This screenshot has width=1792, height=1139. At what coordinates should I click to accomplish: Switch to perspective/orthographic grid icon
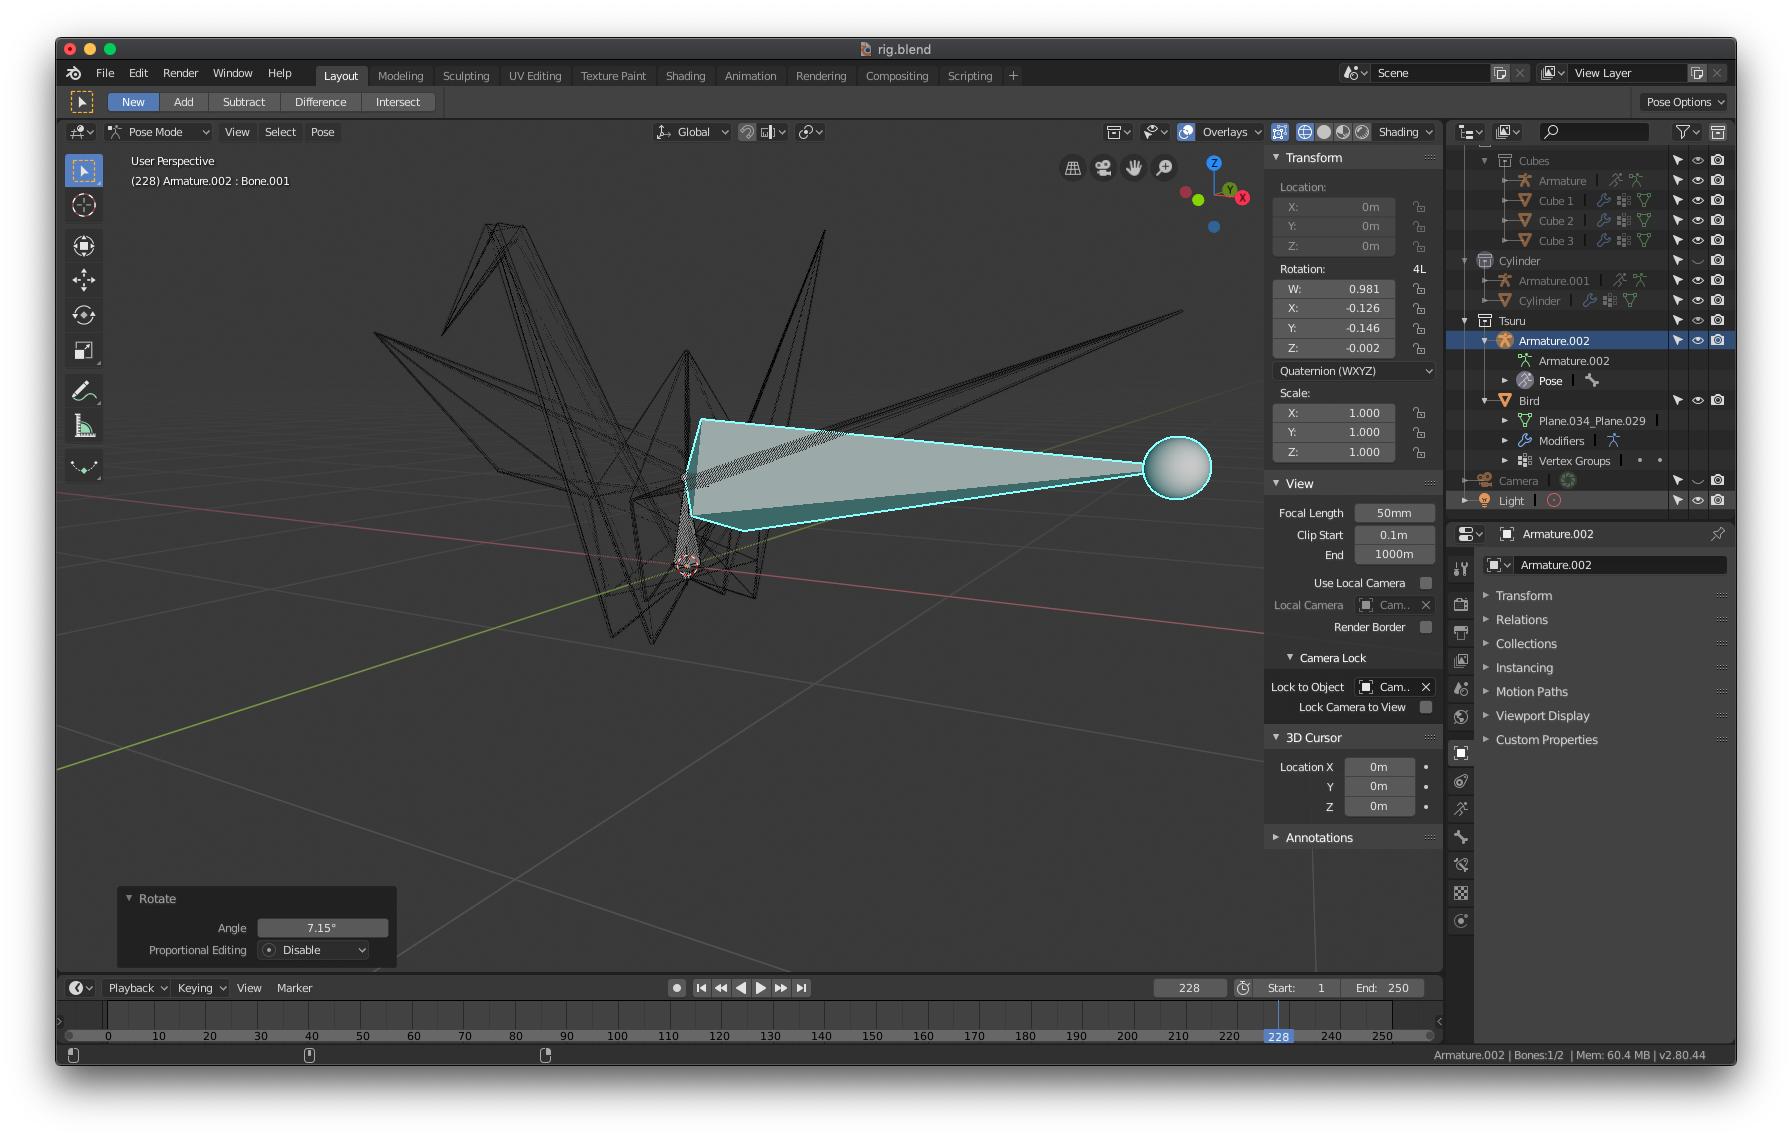tap(1072, 168)
